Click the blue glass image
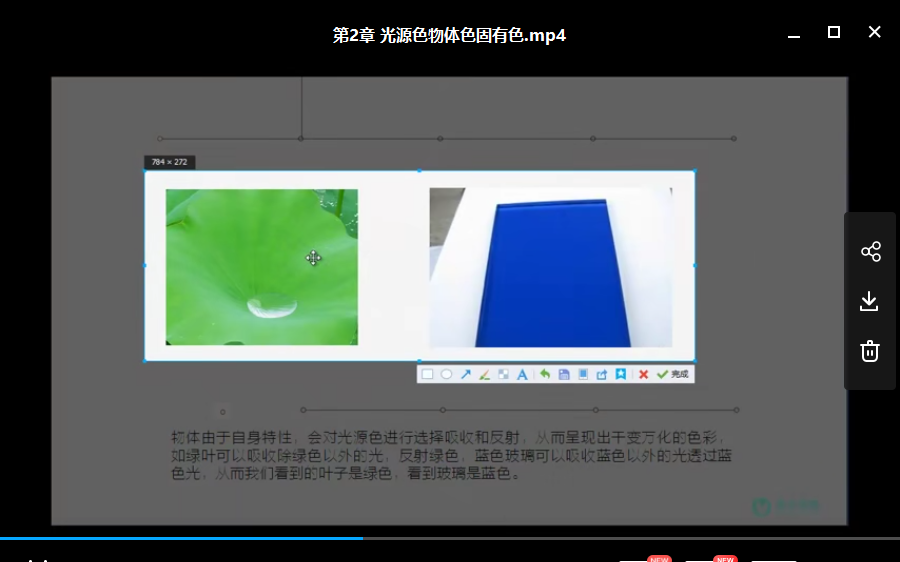900x562 pixels. click(551, 268)
